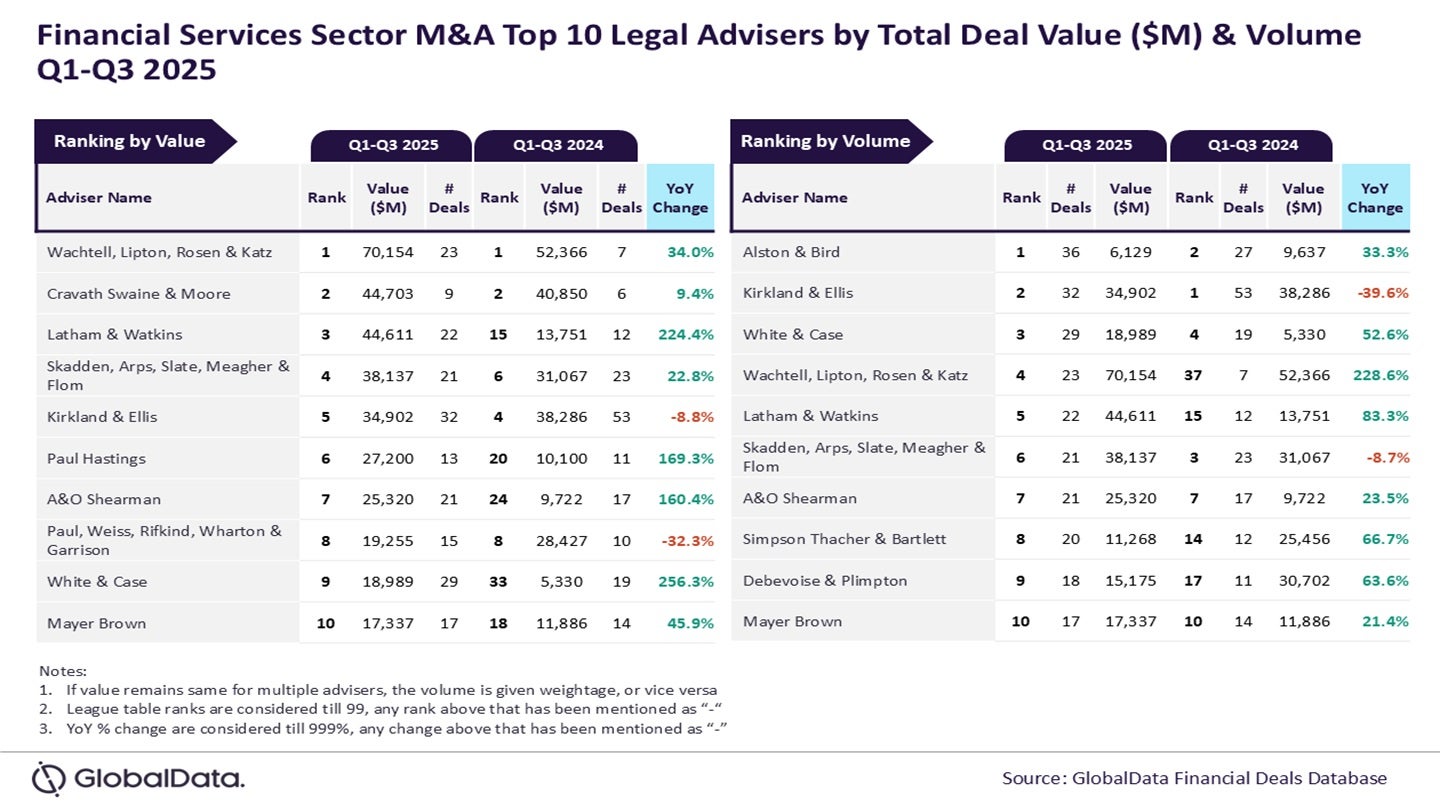The width and height of the screenshot is (1440, 810).
Task: Select the Cravath Swaine & Moore row name
Action: 138,293
